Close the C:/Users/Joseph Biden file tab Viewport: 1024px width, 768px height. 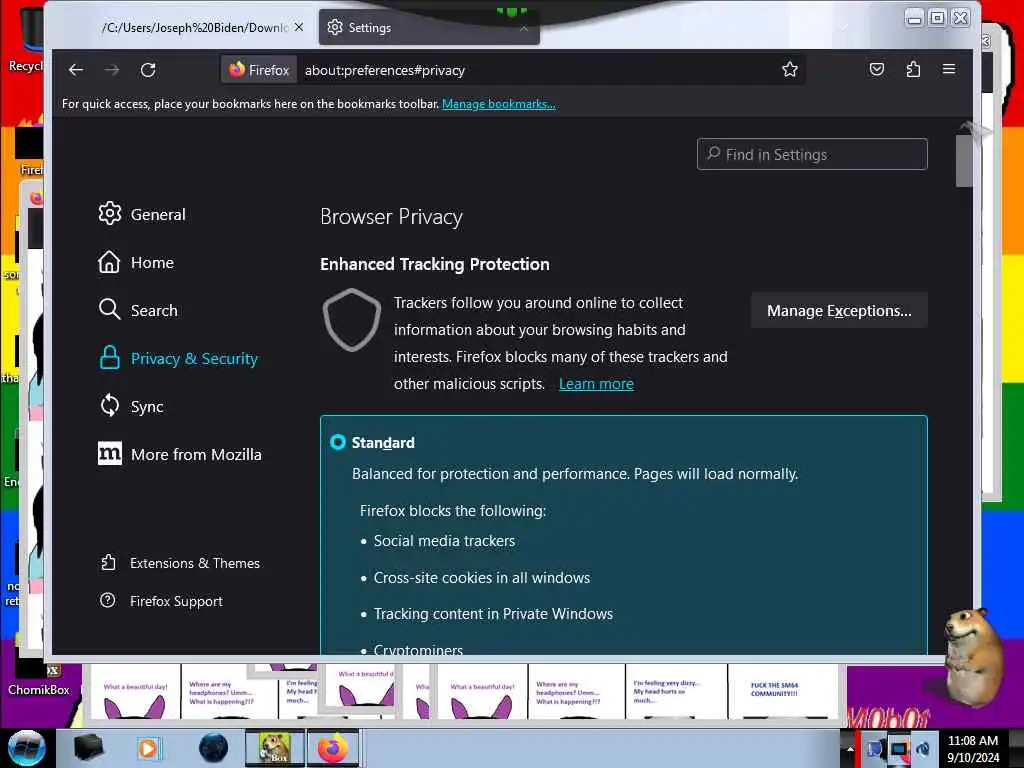click(x=298, y=27)
